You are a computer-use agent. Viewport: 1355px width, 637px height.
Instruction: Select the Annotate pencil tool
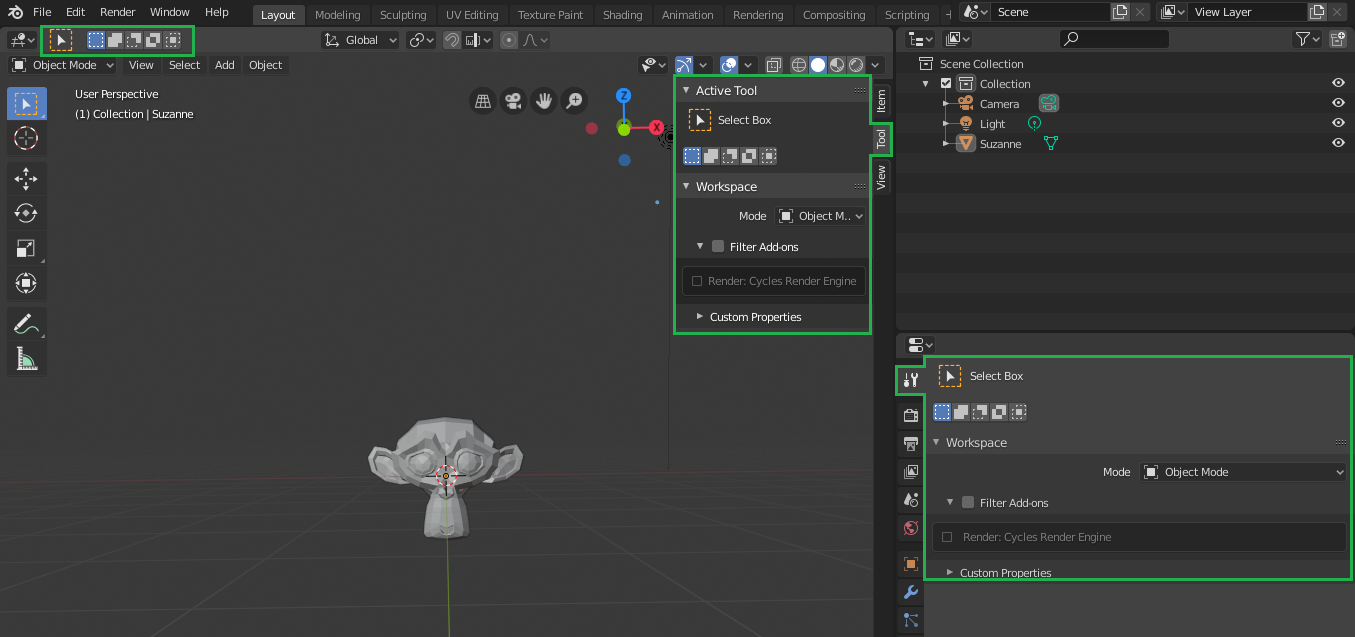pyautogui.click(x=26, y=324)
